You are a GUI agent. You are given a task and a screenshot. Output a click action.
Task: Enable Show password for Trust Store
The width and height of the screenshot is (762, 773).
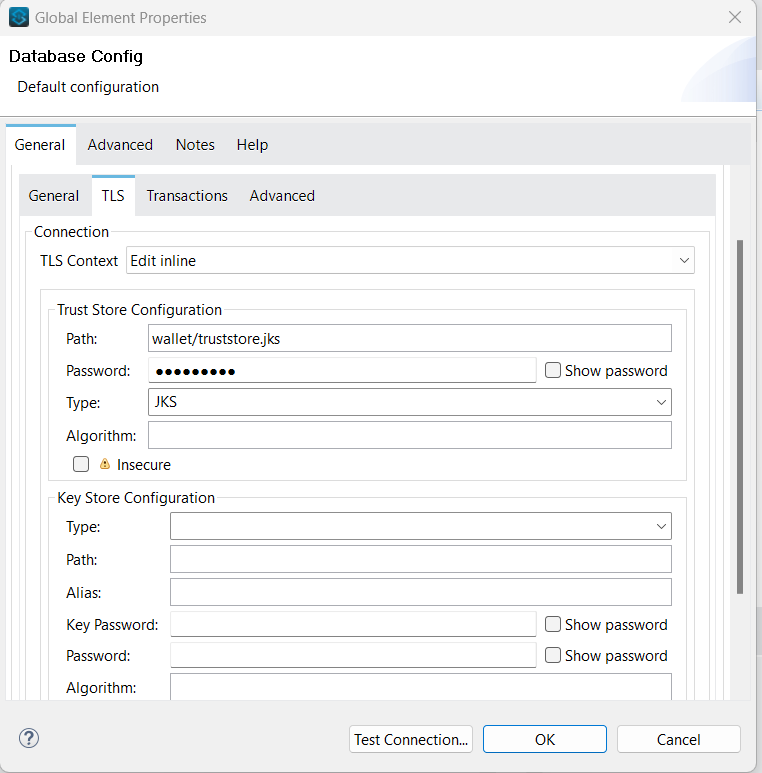click(x=553, y=370)
